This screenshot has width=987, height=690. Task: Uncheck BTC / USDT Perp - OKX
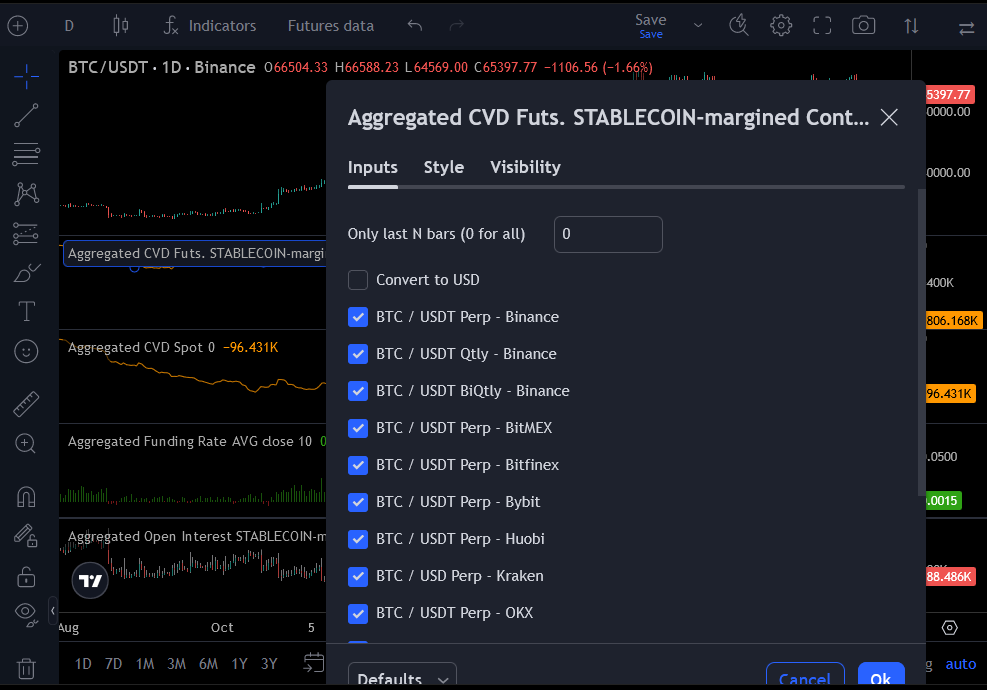(358, 613)
